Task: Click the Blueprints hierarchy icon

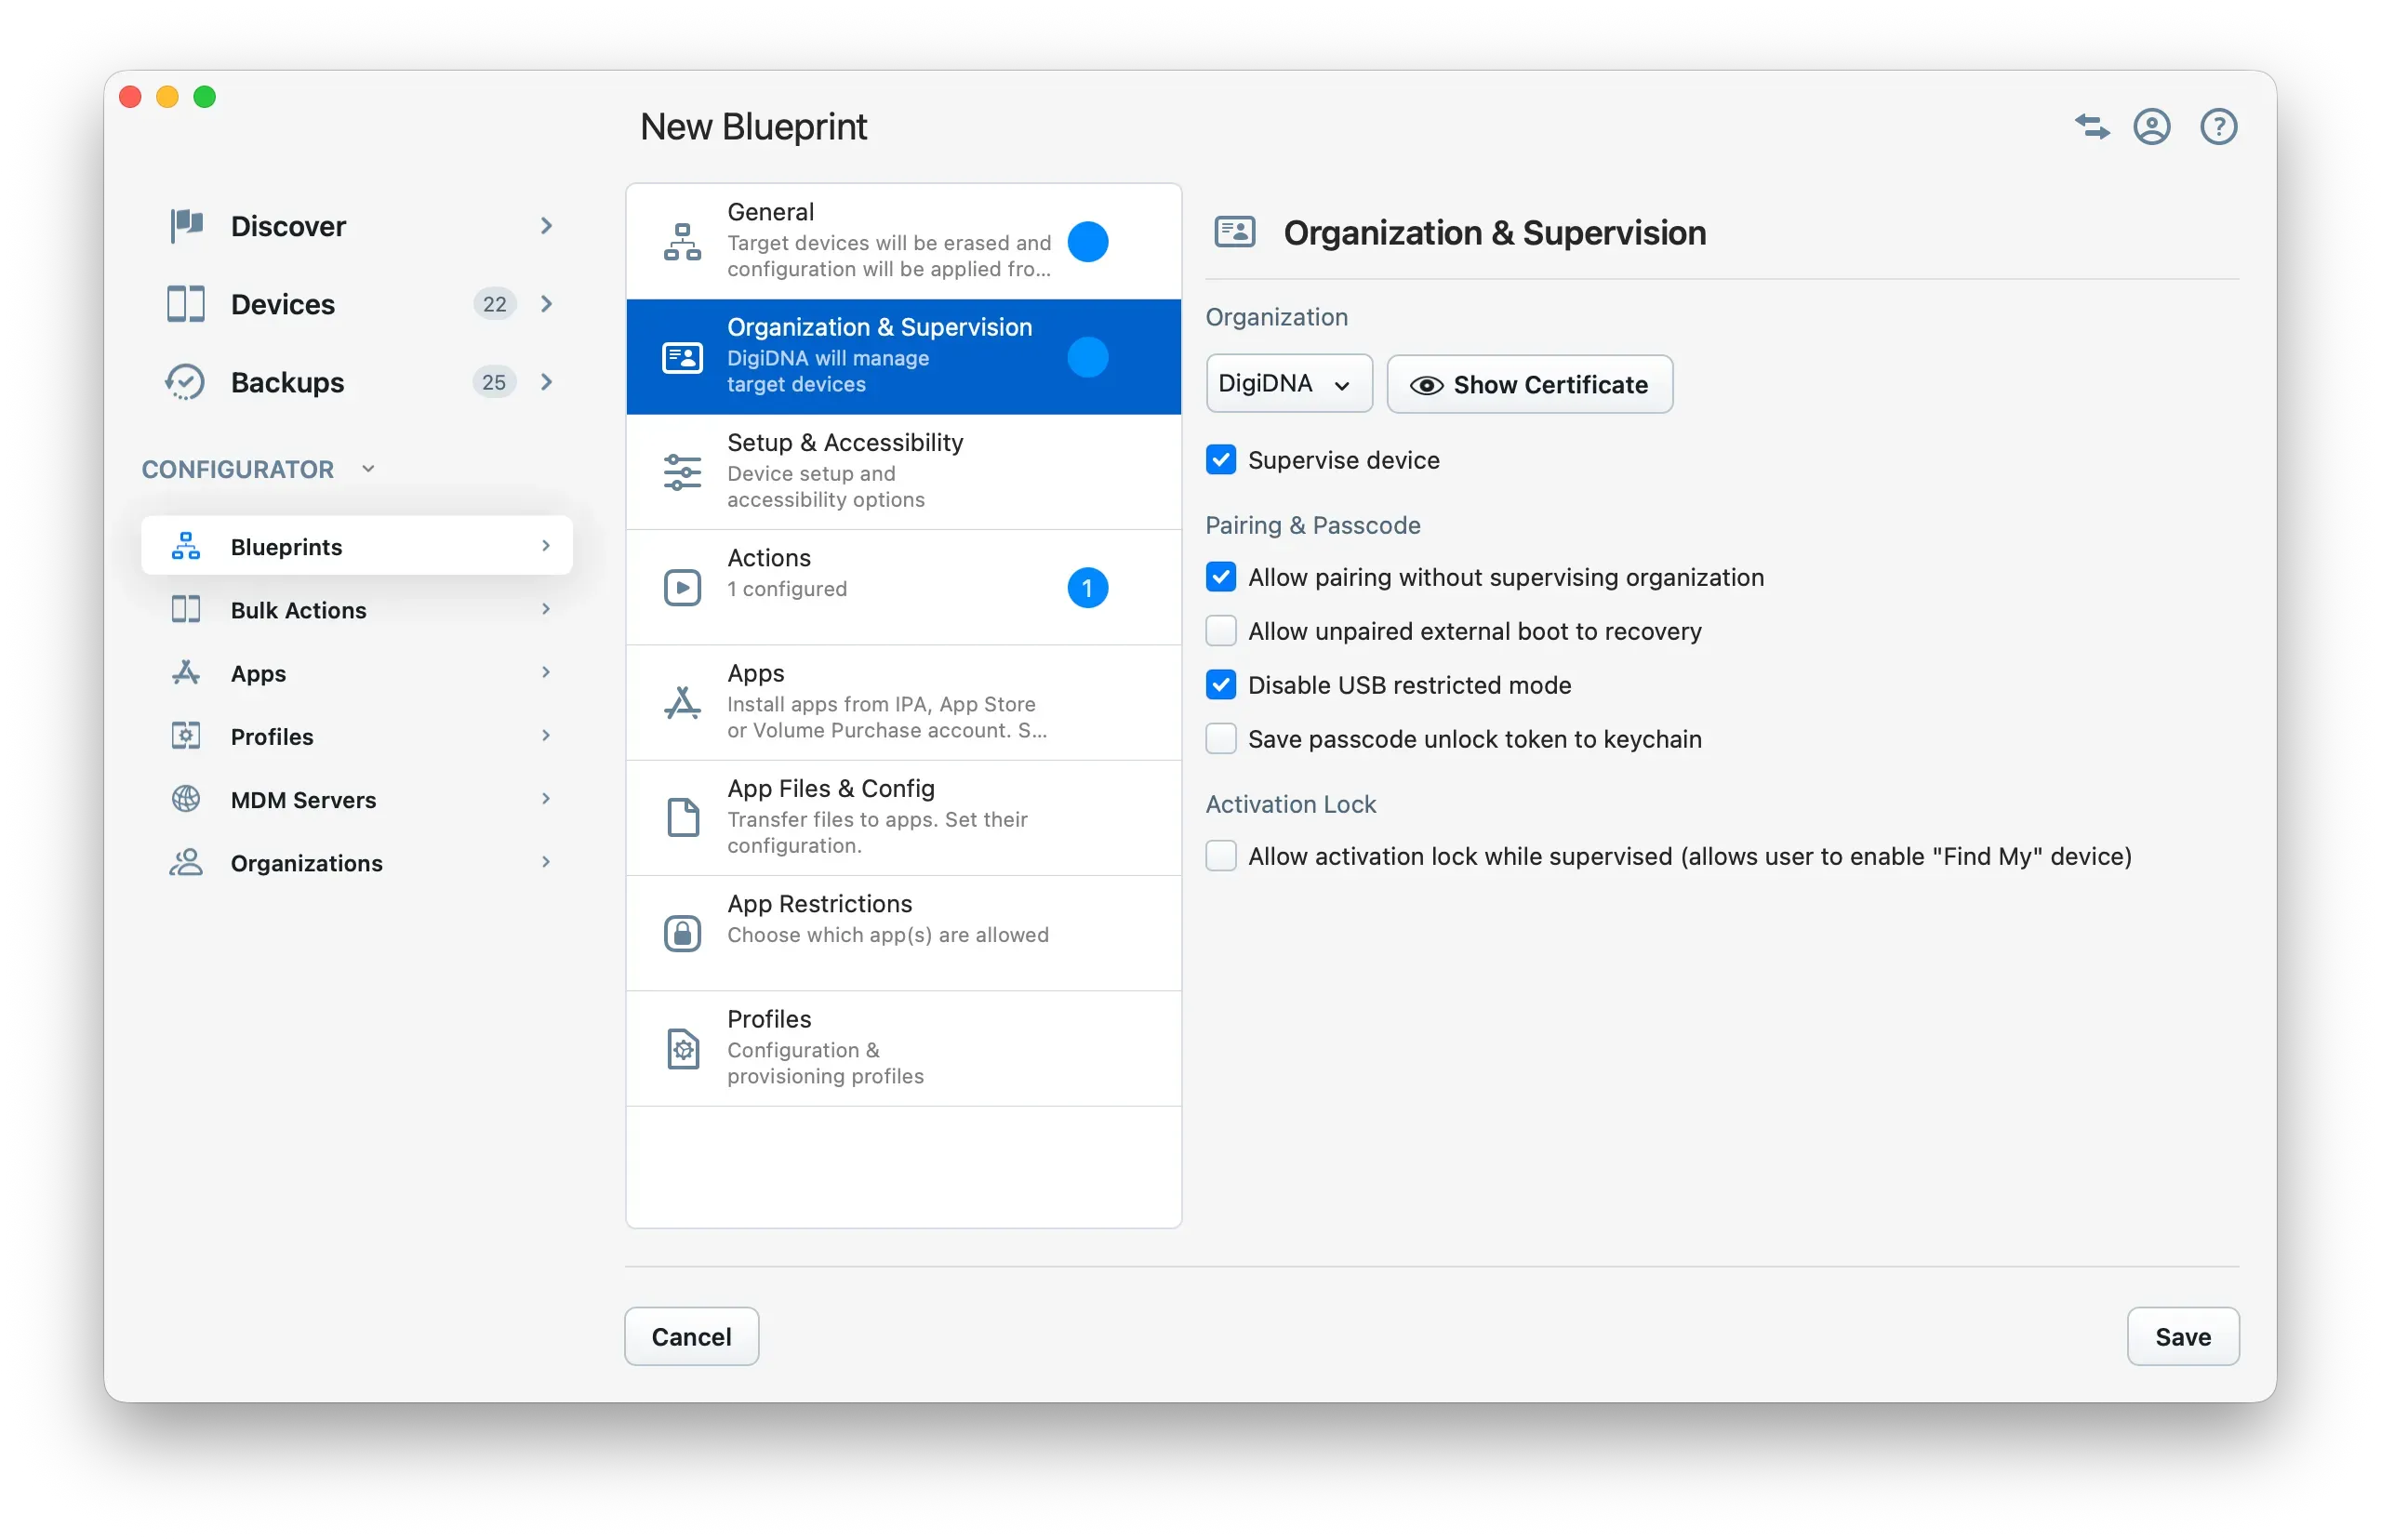Action: pyautogui.click(x=186, y=546)
